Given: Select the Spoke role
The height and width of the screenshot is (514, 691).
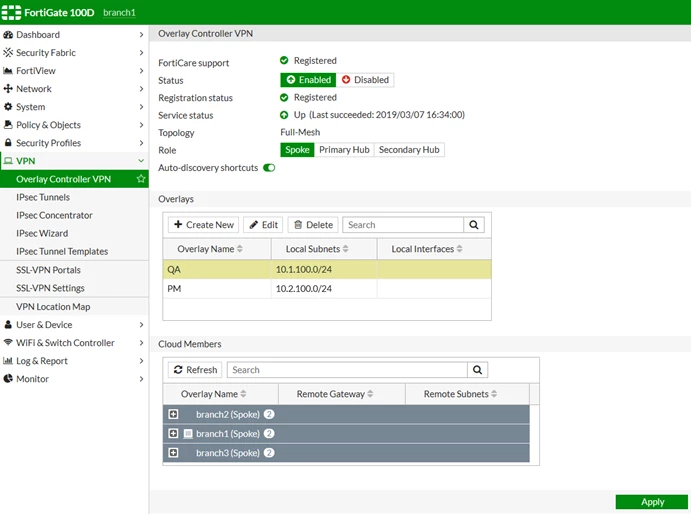Looking at the screenshot, I should 297,150.
